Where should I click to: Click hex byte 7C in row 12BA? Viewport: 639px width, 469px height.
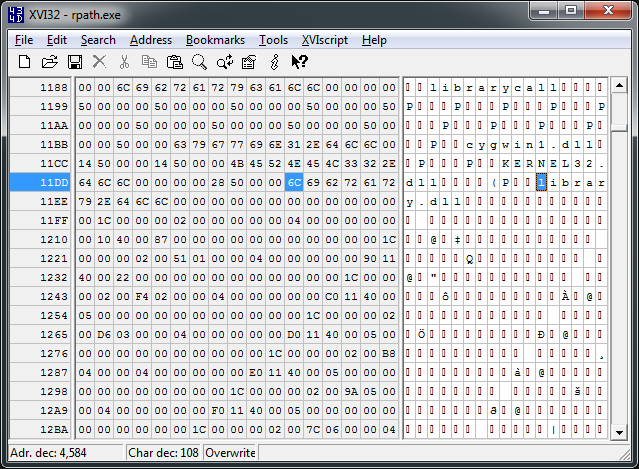tap(313, 429)
